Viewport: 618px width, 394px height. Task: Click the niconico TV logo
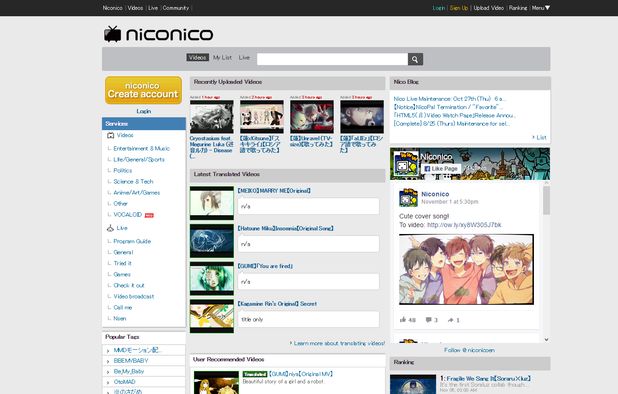(158, 34)
